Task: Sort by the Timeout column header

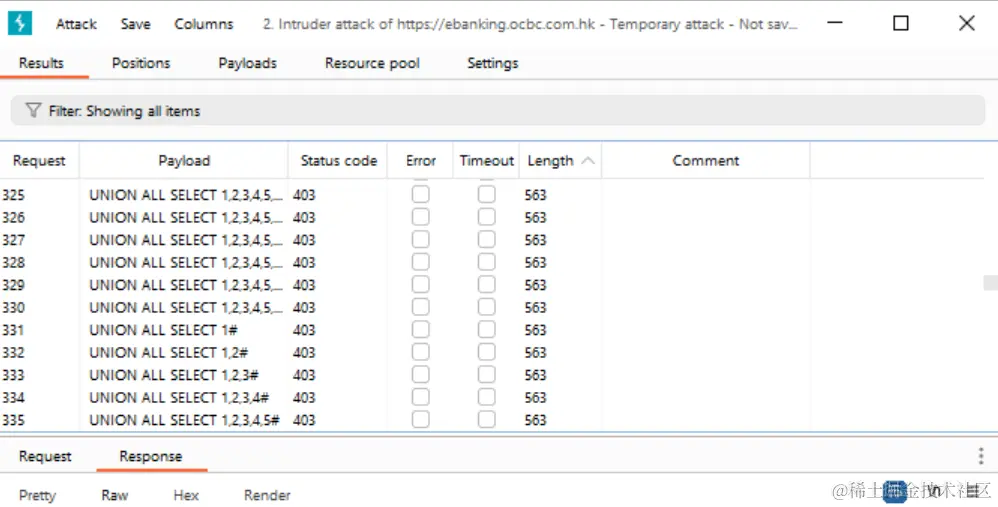Action: (487, 161)
